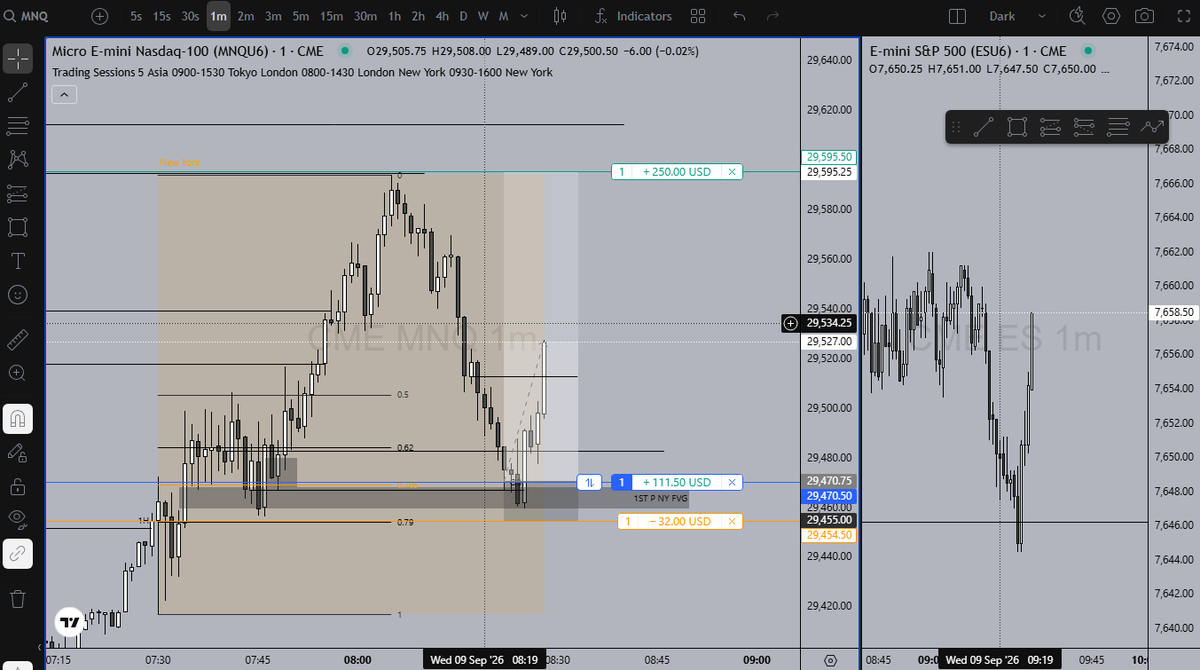The image size is (1200, 670).
Task: Switch to the 1h interval
Action: (x=394, y=16)
